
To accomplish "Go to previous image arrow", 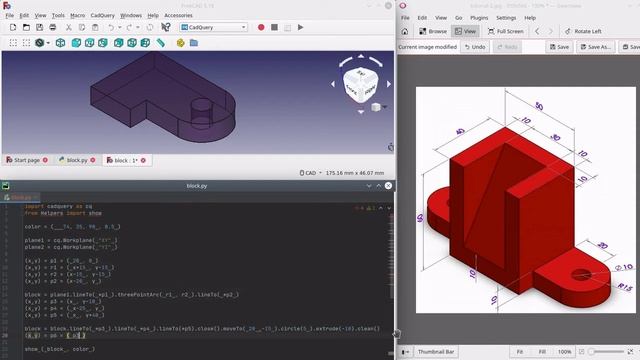I will (x=537, y=31).
